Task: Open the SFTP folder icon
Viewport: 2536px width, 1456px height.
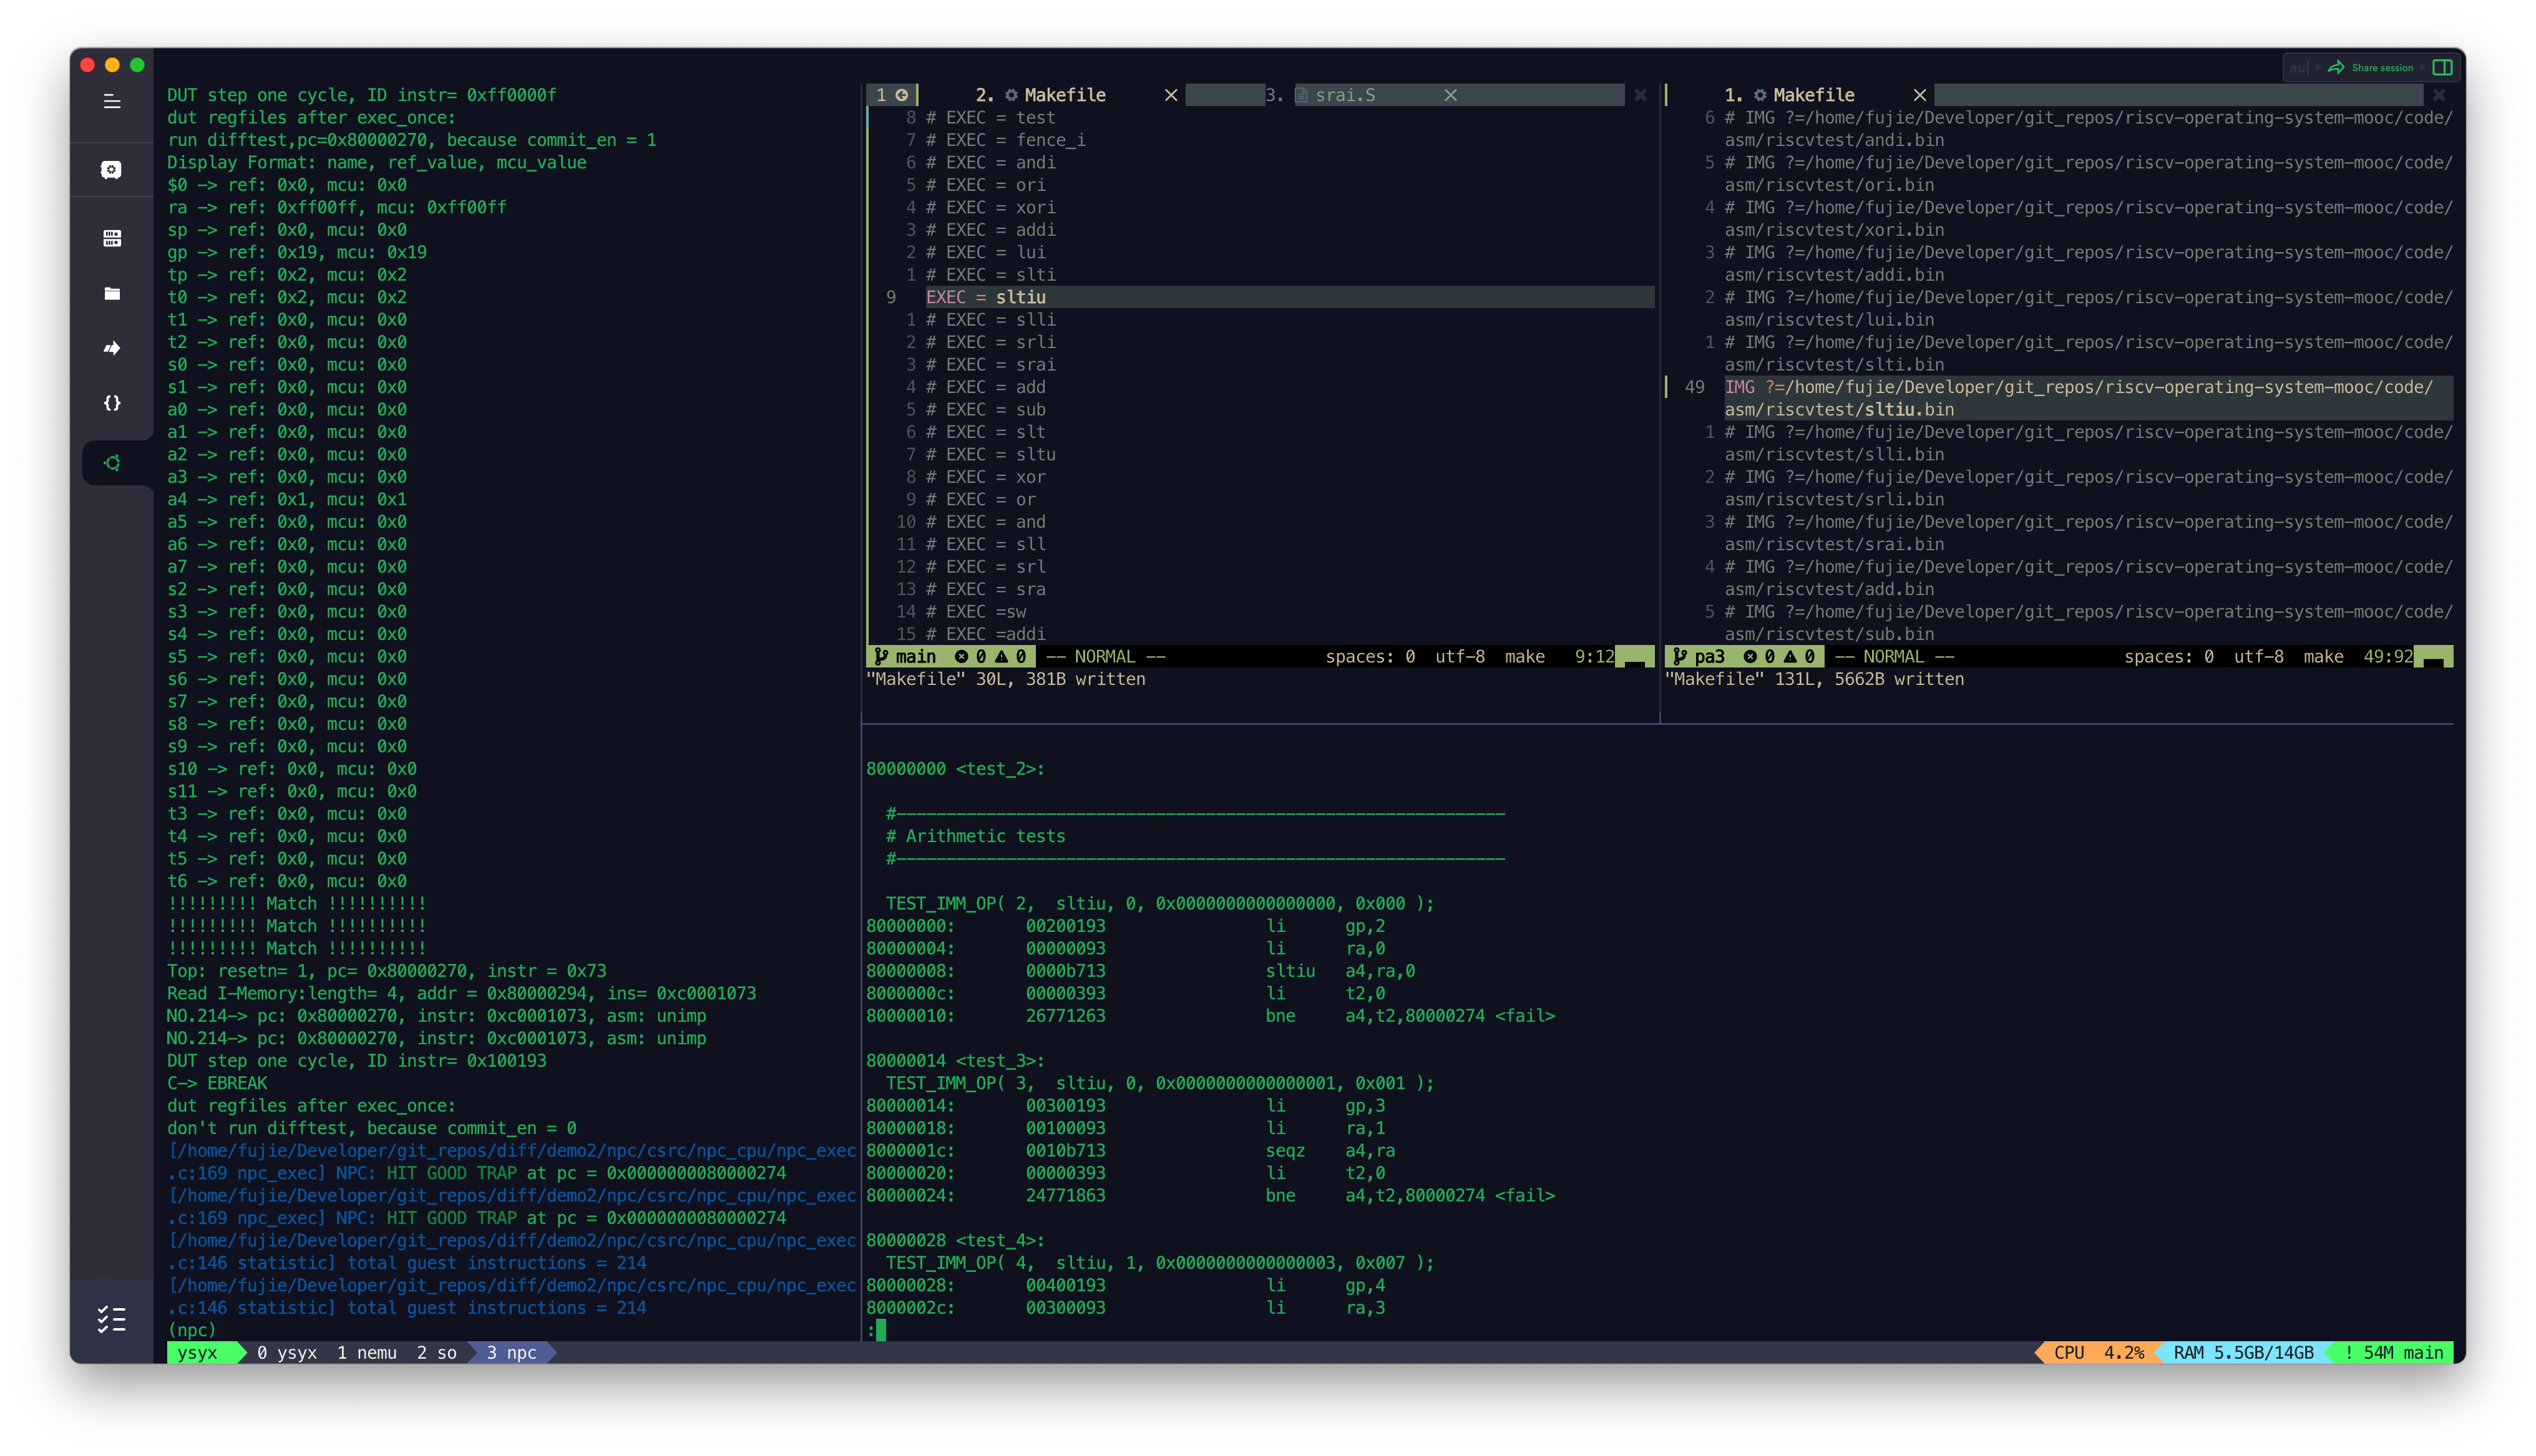Action: [112, 293]
